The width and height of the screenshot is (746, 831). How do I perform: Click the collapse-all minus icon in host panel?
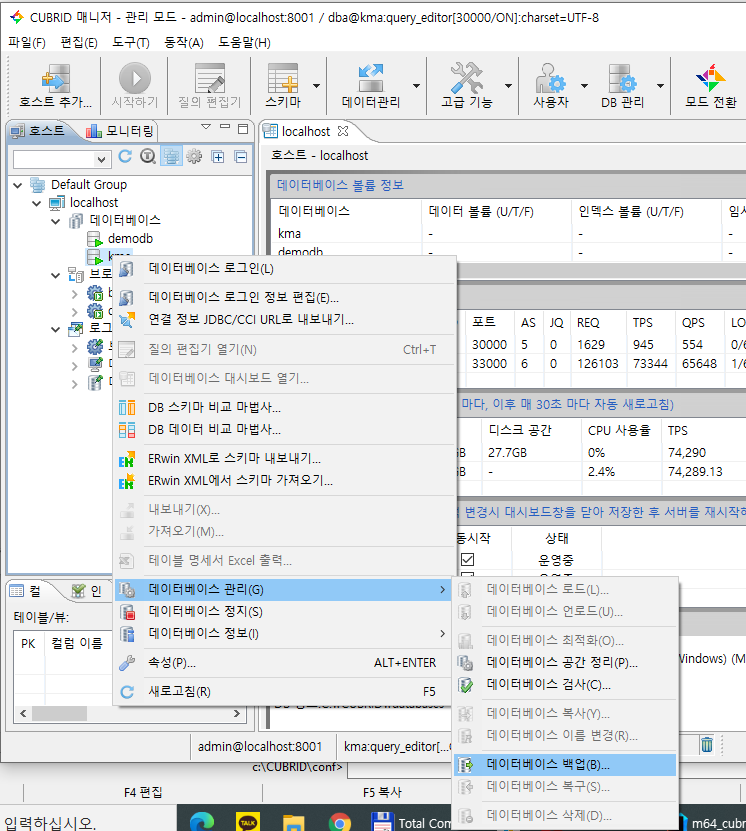241,156
